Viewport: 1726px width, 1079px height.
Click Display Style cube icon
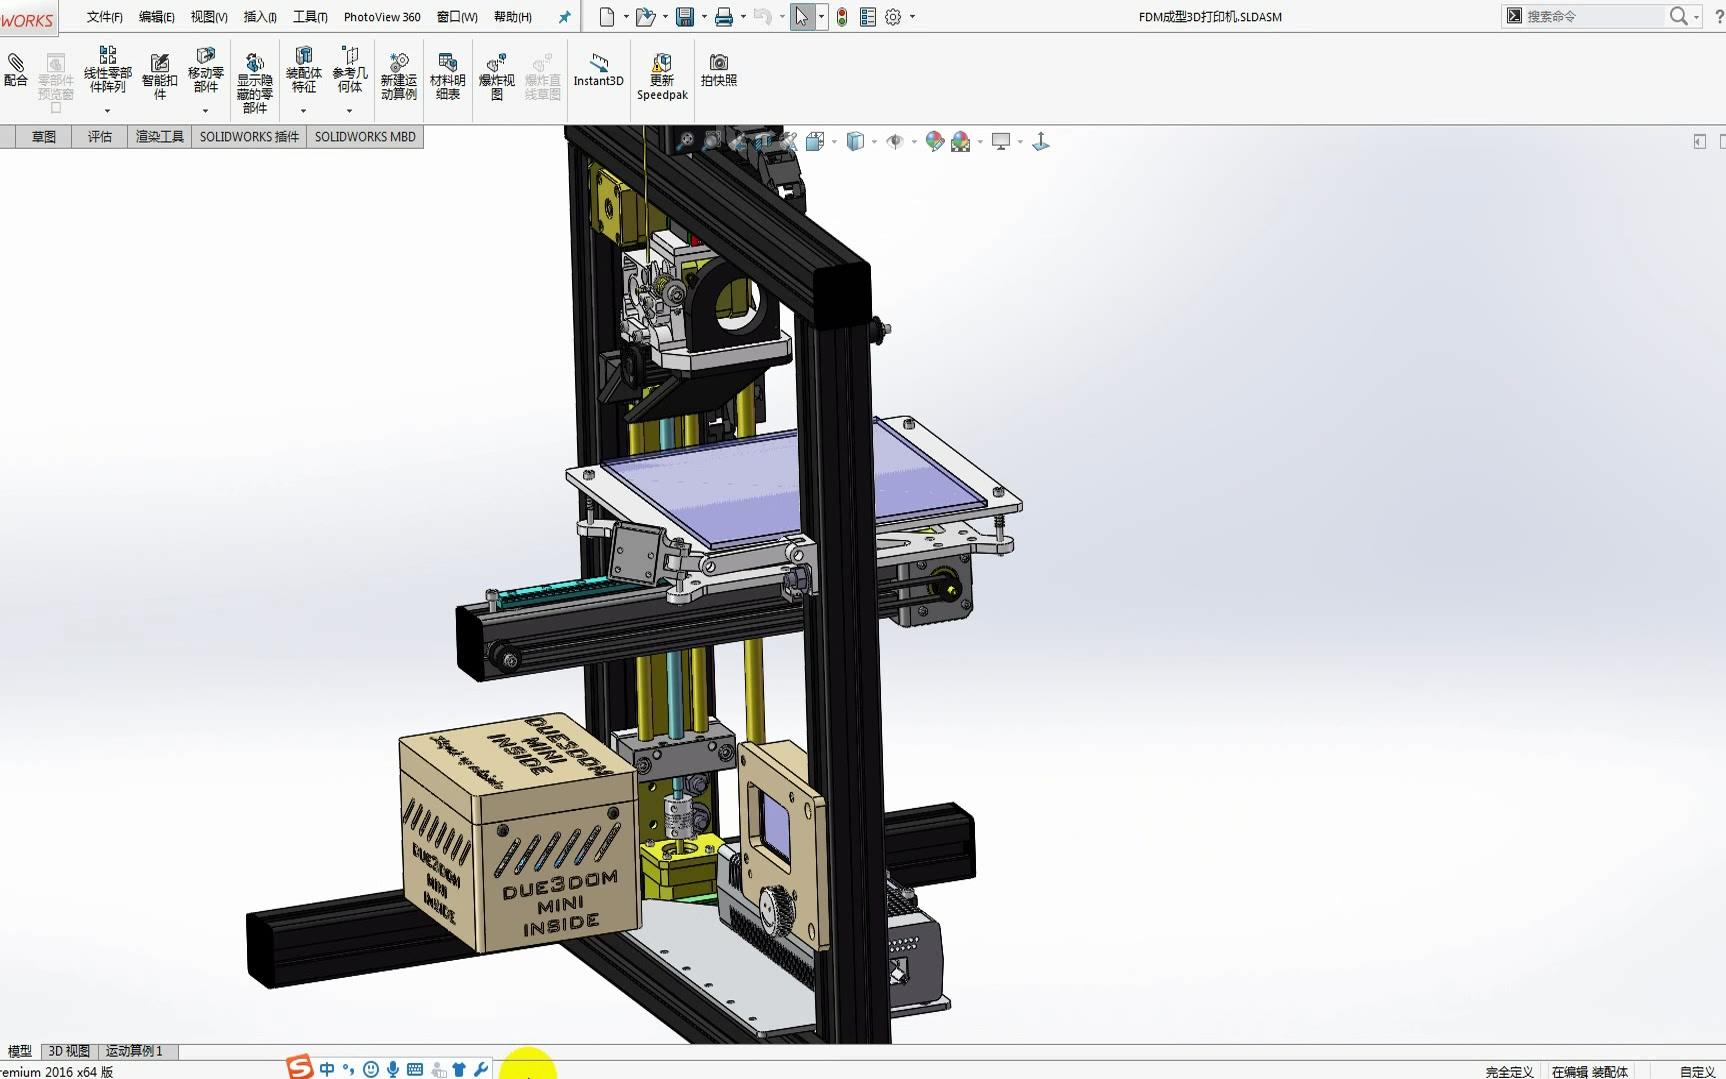click(855, 142)
